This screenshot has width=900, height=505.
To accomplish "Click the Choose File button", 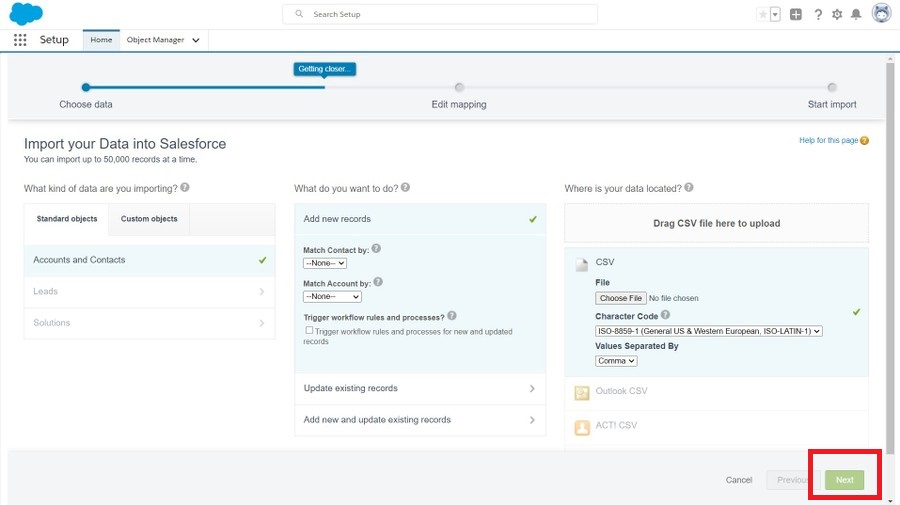I will point(621,298).
